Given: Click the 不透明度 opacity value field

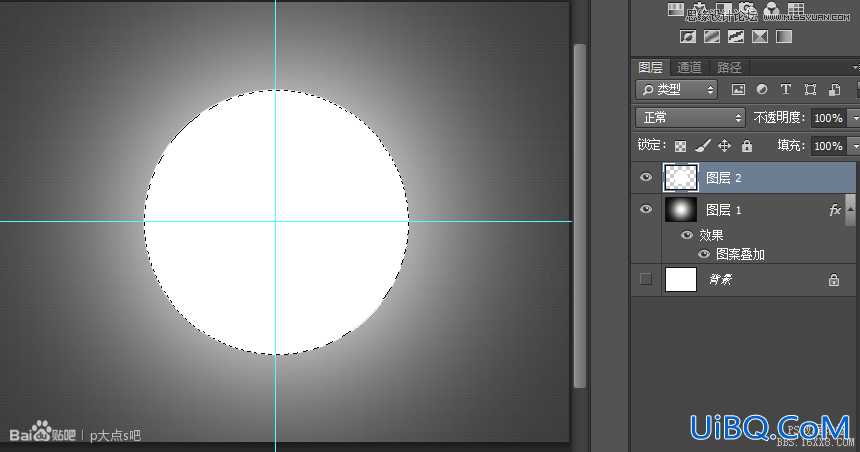Looking at the screenshot, I should [x=828, y=118].
